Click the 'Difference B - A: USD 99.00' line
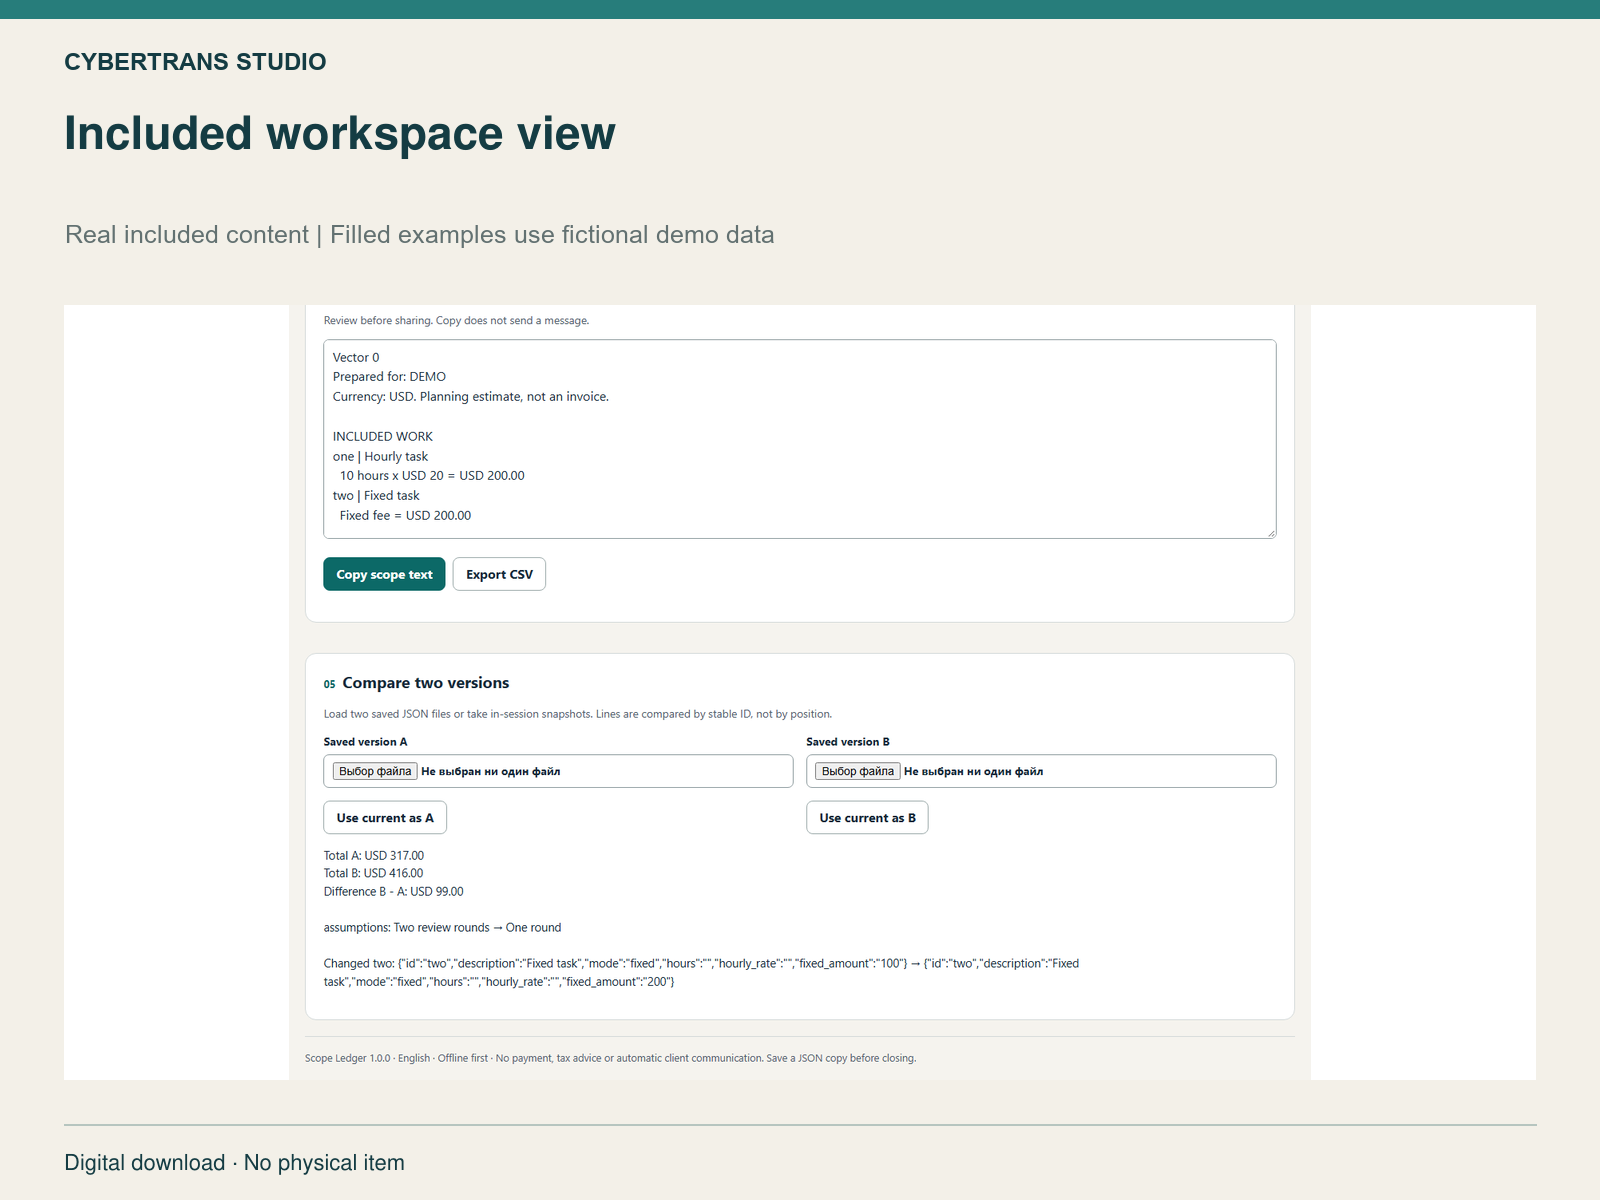The image size is (1600, 1200). (394, 892)
